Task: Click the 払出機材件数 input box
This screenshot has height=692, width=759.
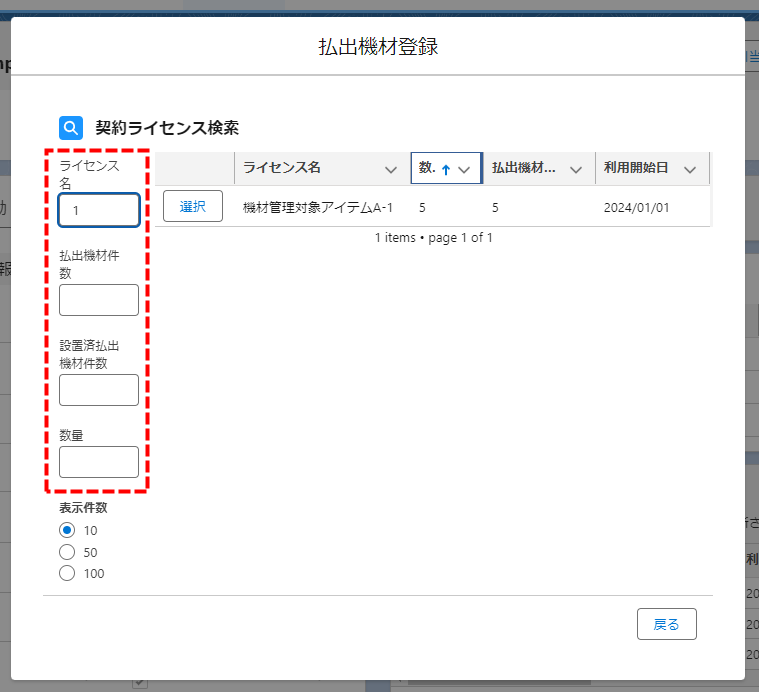Action: 99,300
